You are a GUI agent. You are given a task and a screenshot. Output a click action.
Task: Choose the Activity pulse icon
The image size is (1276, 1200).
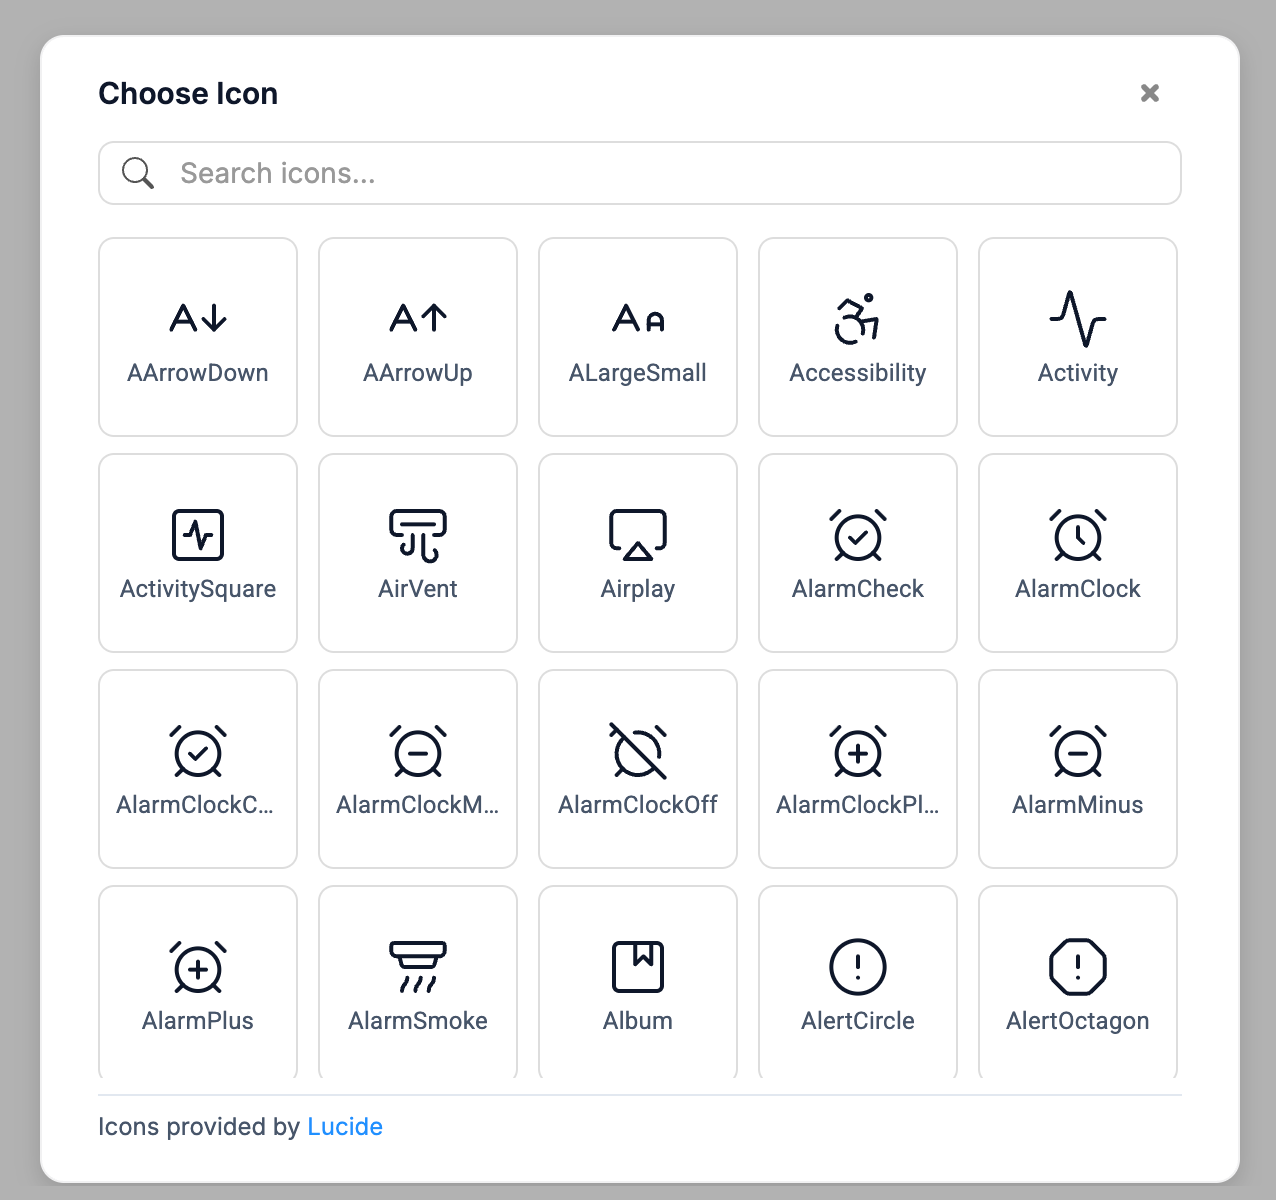[x=1078, y=337]
